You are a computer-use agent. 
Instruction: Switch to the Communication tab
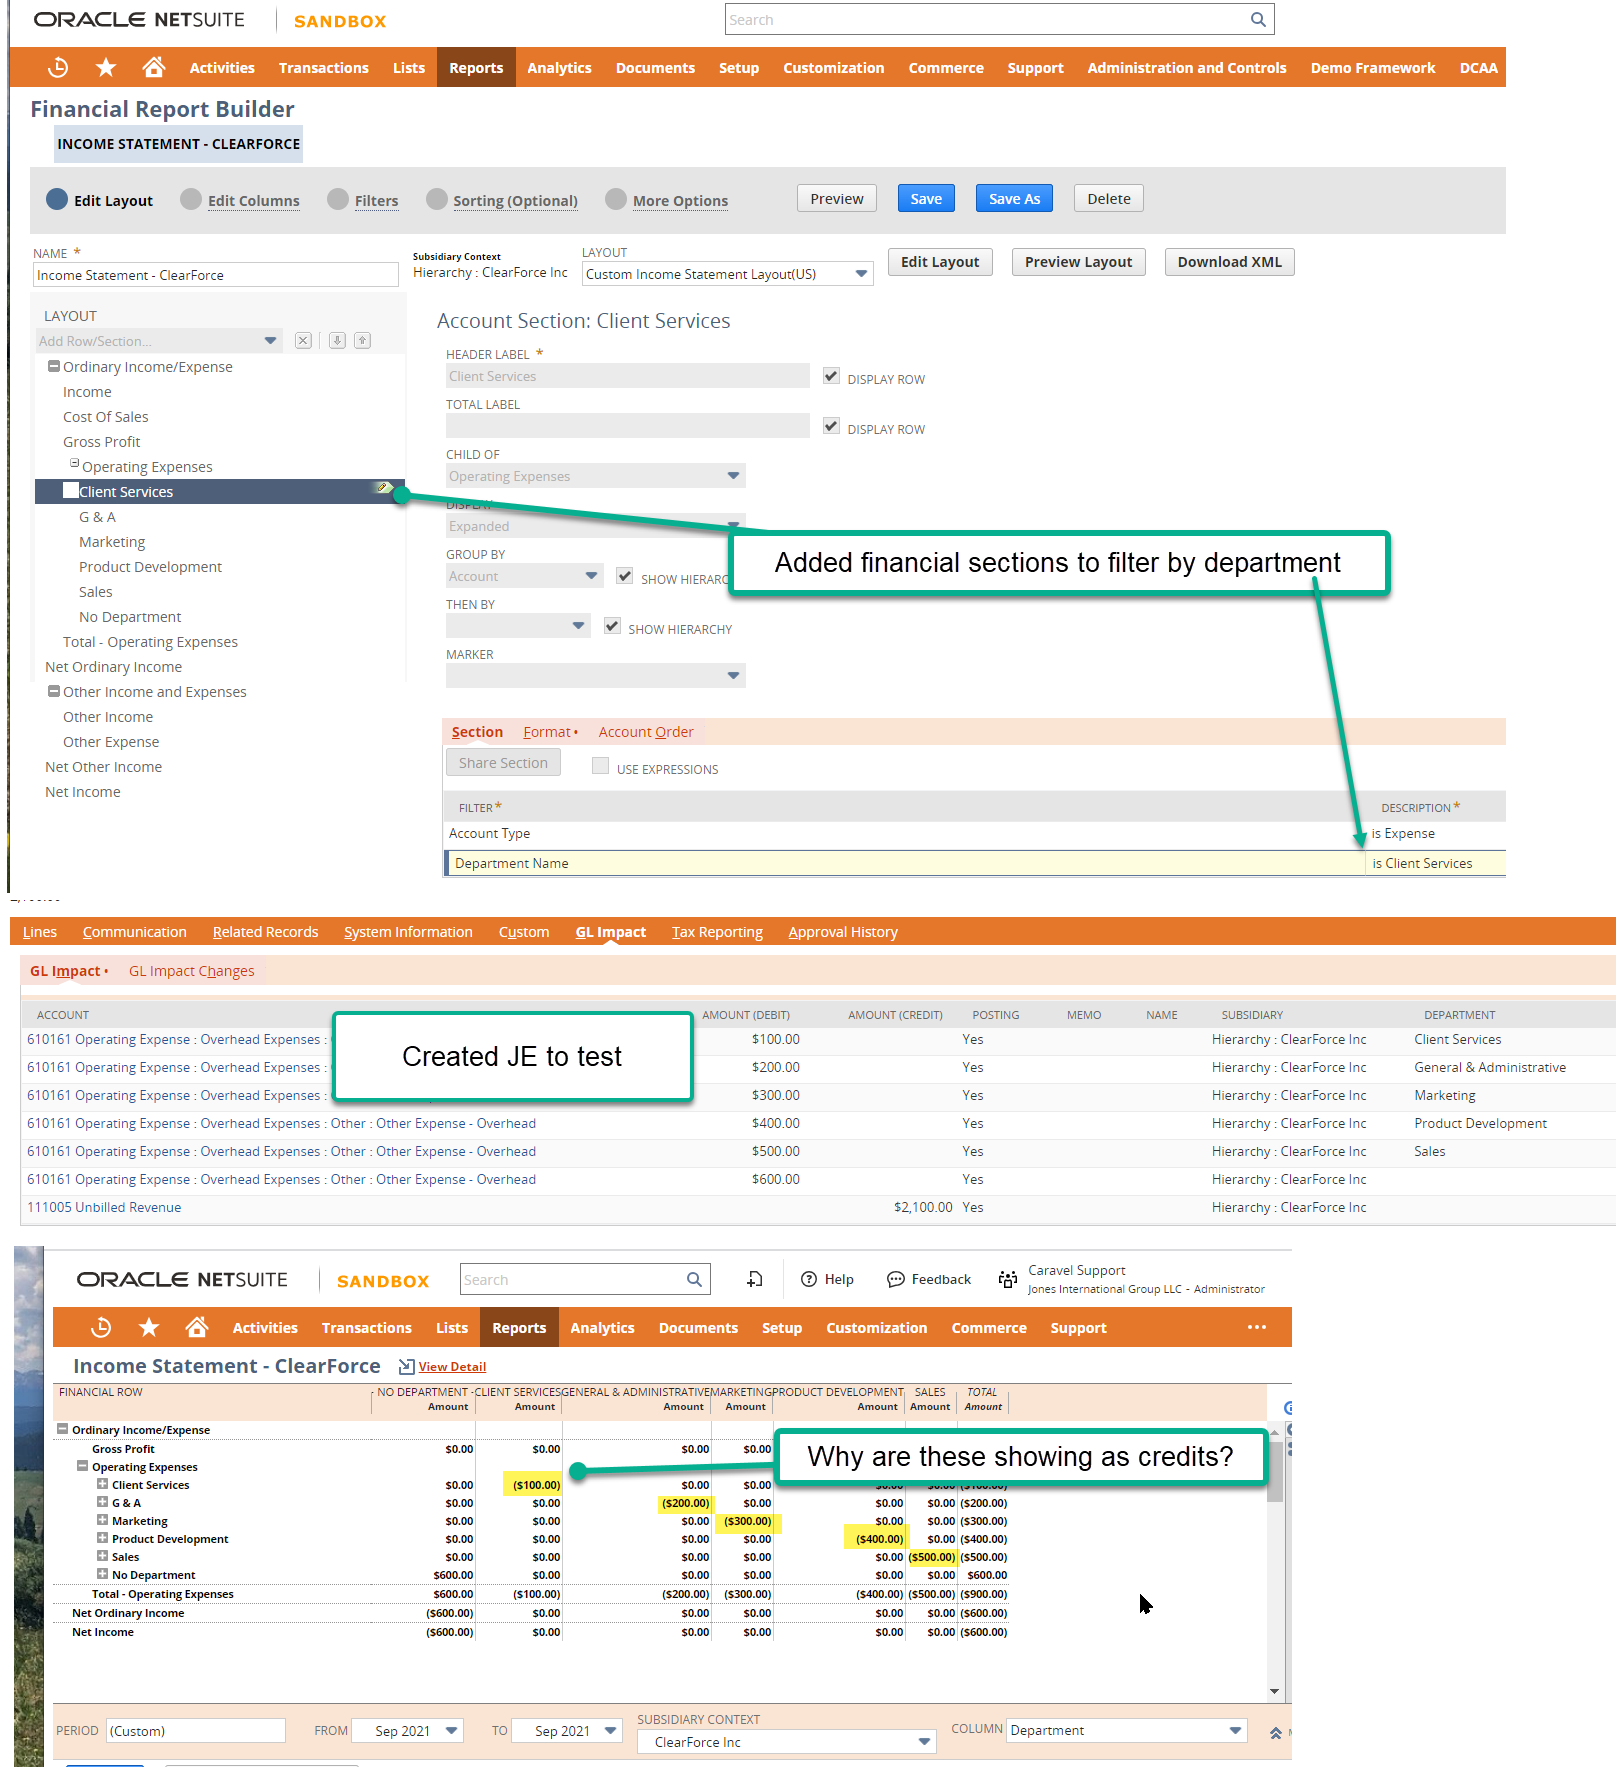(135, 932)
